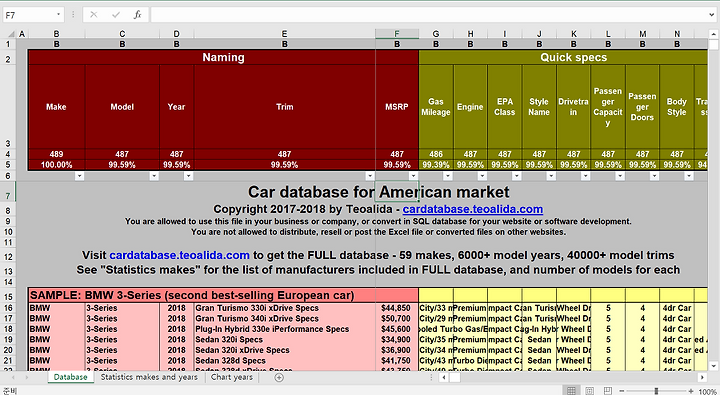Select column E header
This screenshot has width=720, height=395.
[284, 34]
